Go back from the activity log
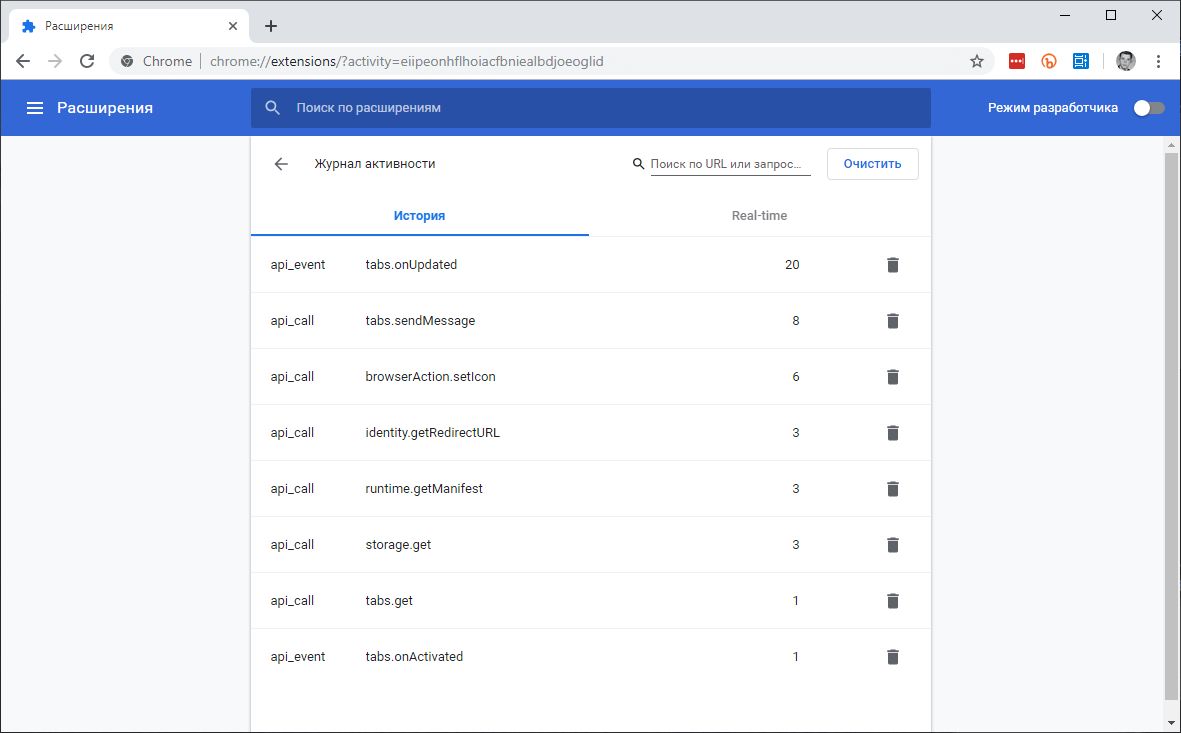 click(281, 164)
